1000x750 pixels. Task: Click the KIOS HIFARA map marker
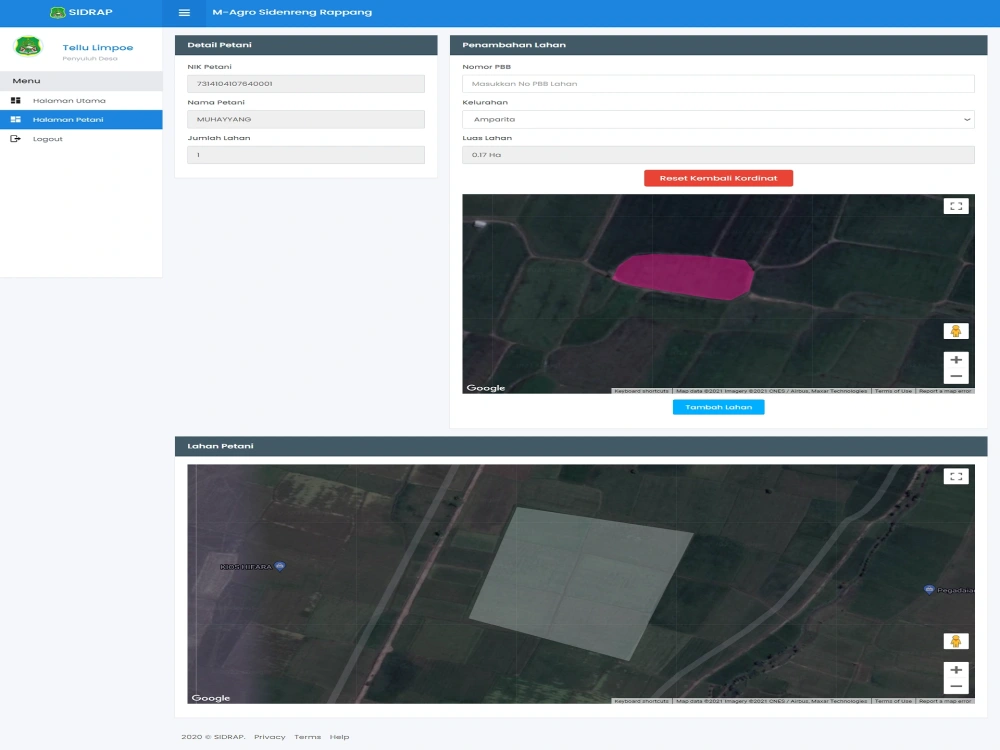click(x=279, y=566)
